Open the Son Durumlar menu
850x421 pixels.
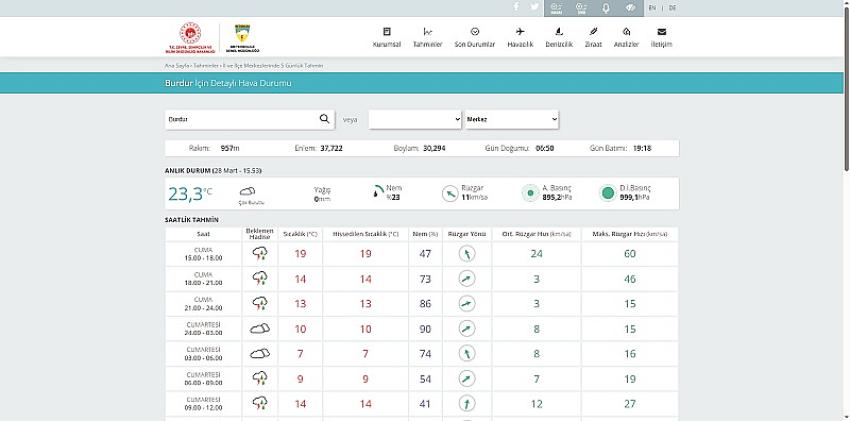click(x=475, y=37)
